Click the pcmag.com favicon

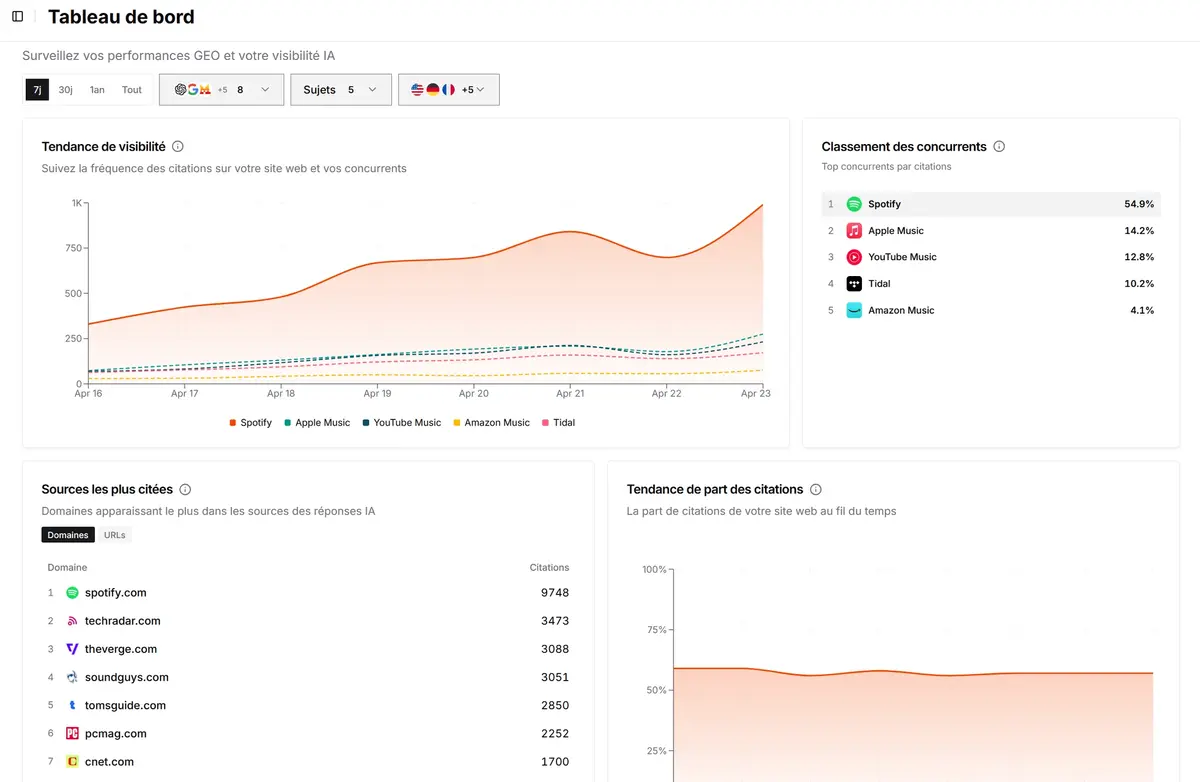coord(72,733)
